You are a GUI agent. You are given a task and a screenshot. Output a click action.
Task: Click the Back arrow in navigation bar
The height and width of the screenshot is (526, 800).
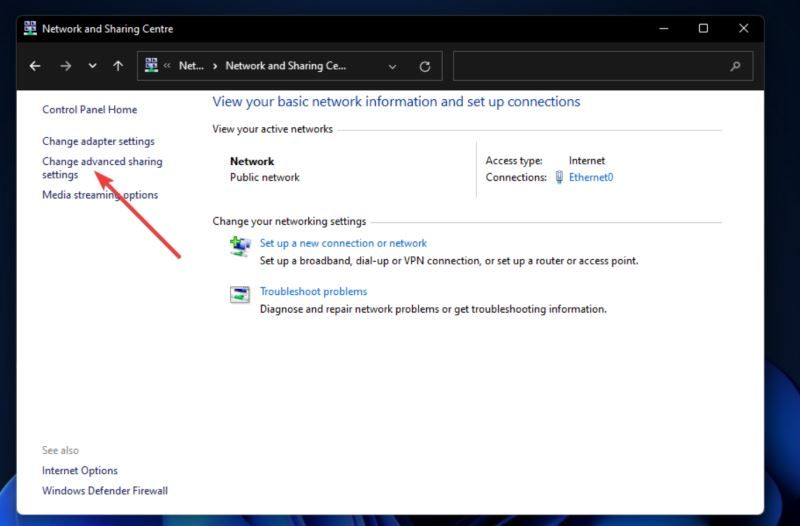(36, 66)
